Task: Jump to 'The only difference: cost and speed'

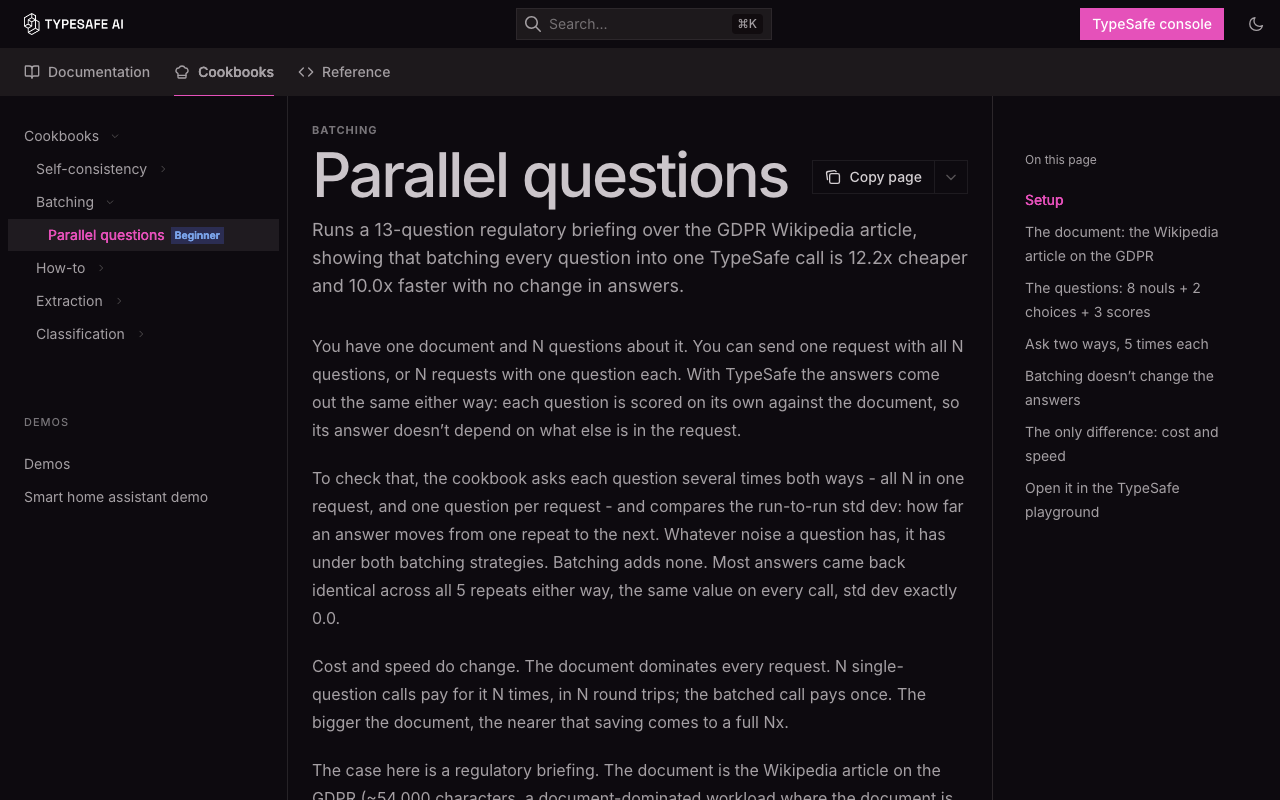Action: pos(1121,444)
